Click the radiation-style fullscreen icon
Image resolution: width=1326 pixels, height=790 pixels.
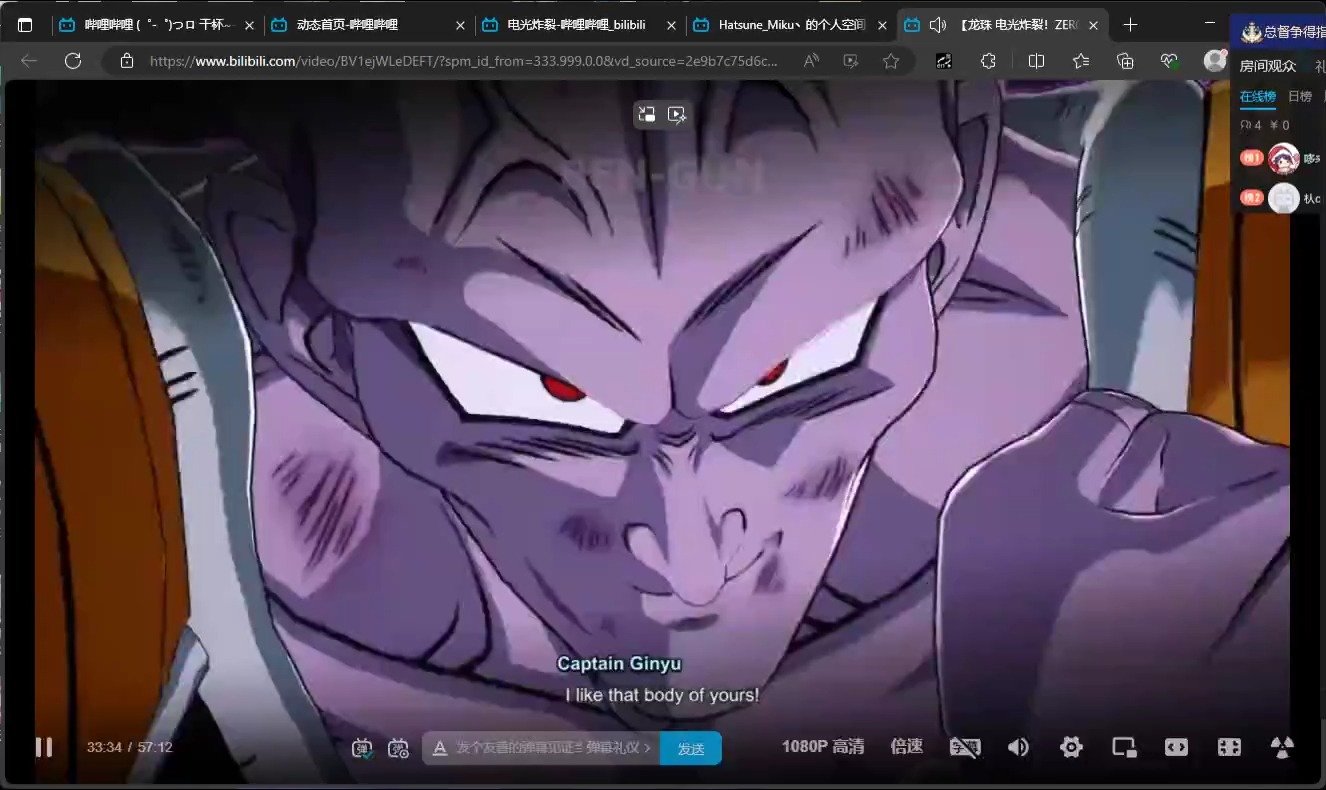[x=1282, y=747]
